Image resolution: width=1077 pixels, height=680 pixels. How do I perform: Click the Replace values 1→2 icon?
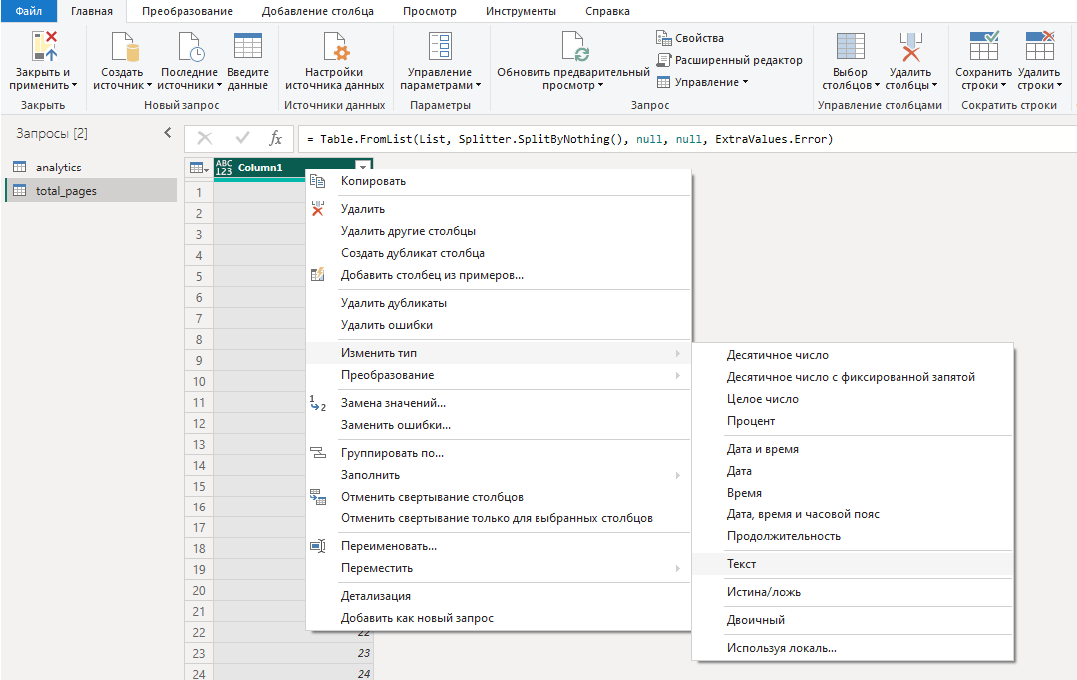click(317, 403)
